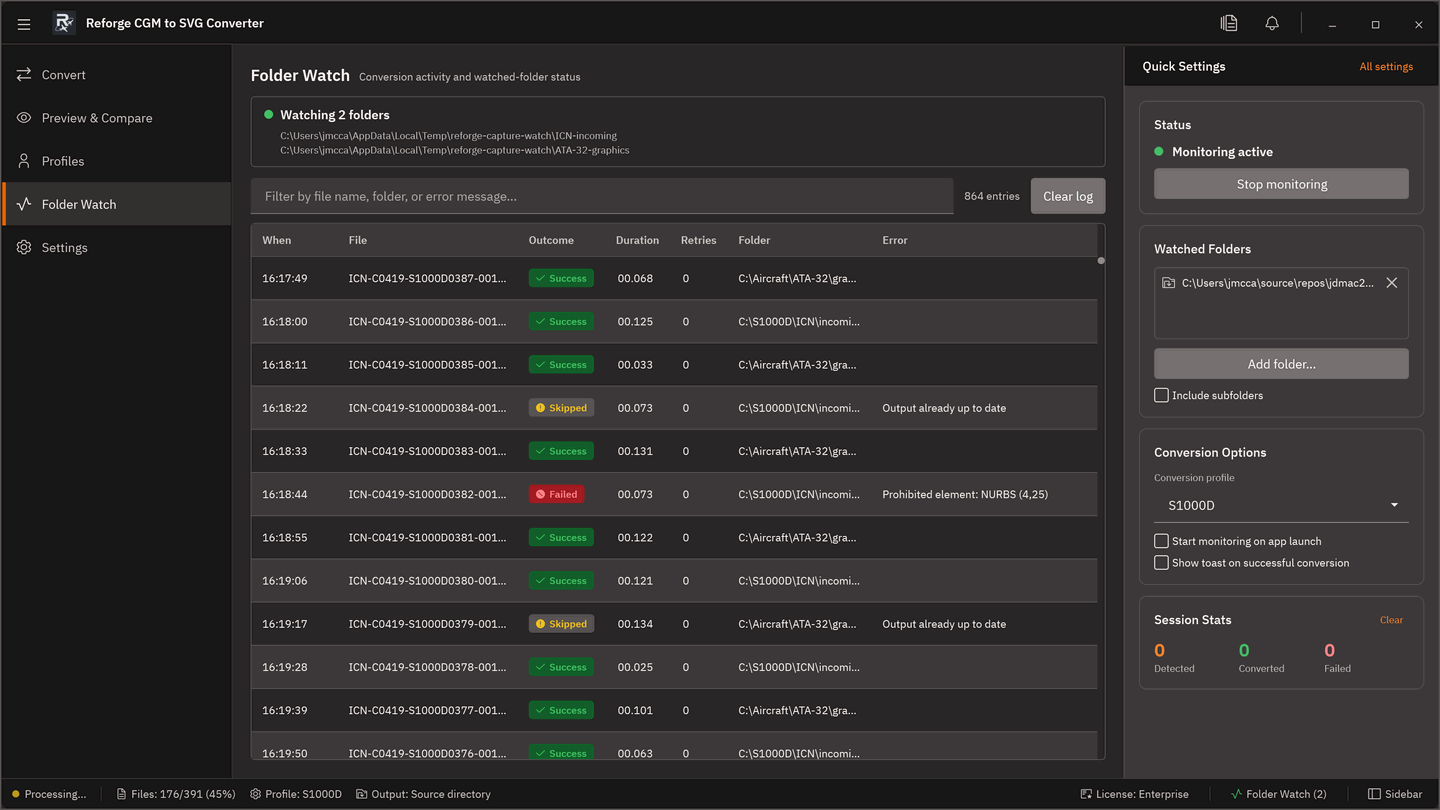Click the watched folder entry icon
This screenshot has width=1440, height=810.
click(1168, 283)
